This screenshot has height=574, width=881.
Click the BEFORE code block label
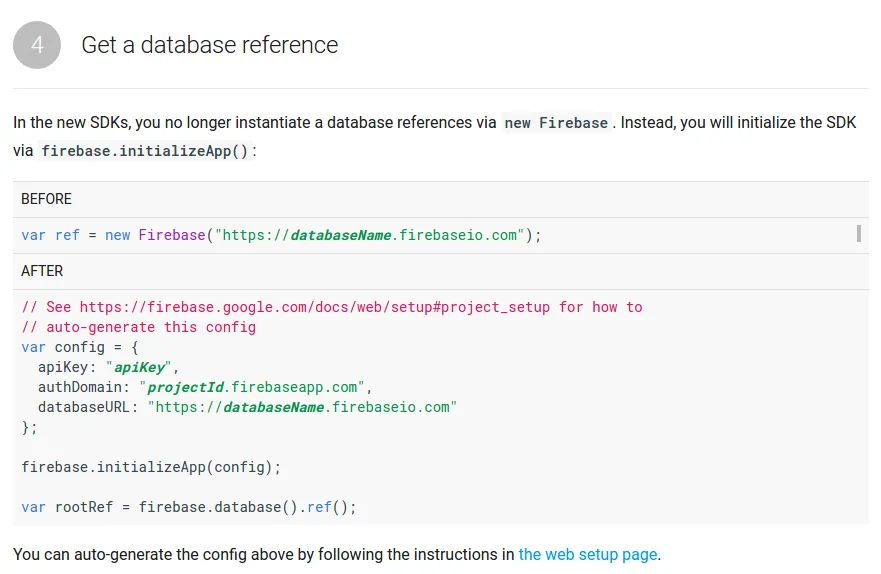click(47, 199)
